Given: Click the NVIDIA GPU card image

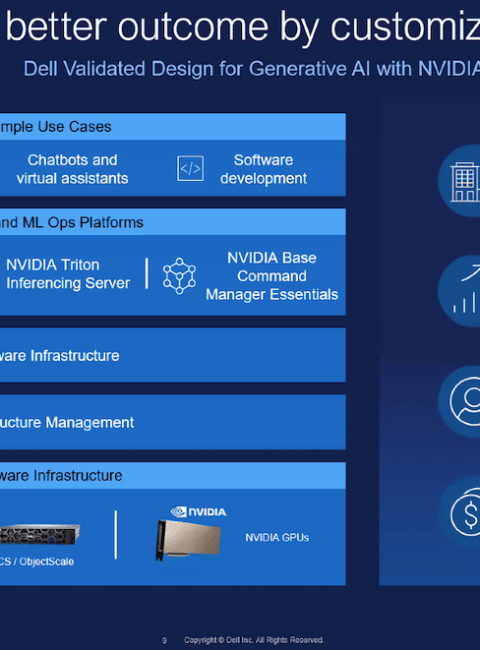Looking at the screenshot, I should pyautogui.click(x=188, y=541).
